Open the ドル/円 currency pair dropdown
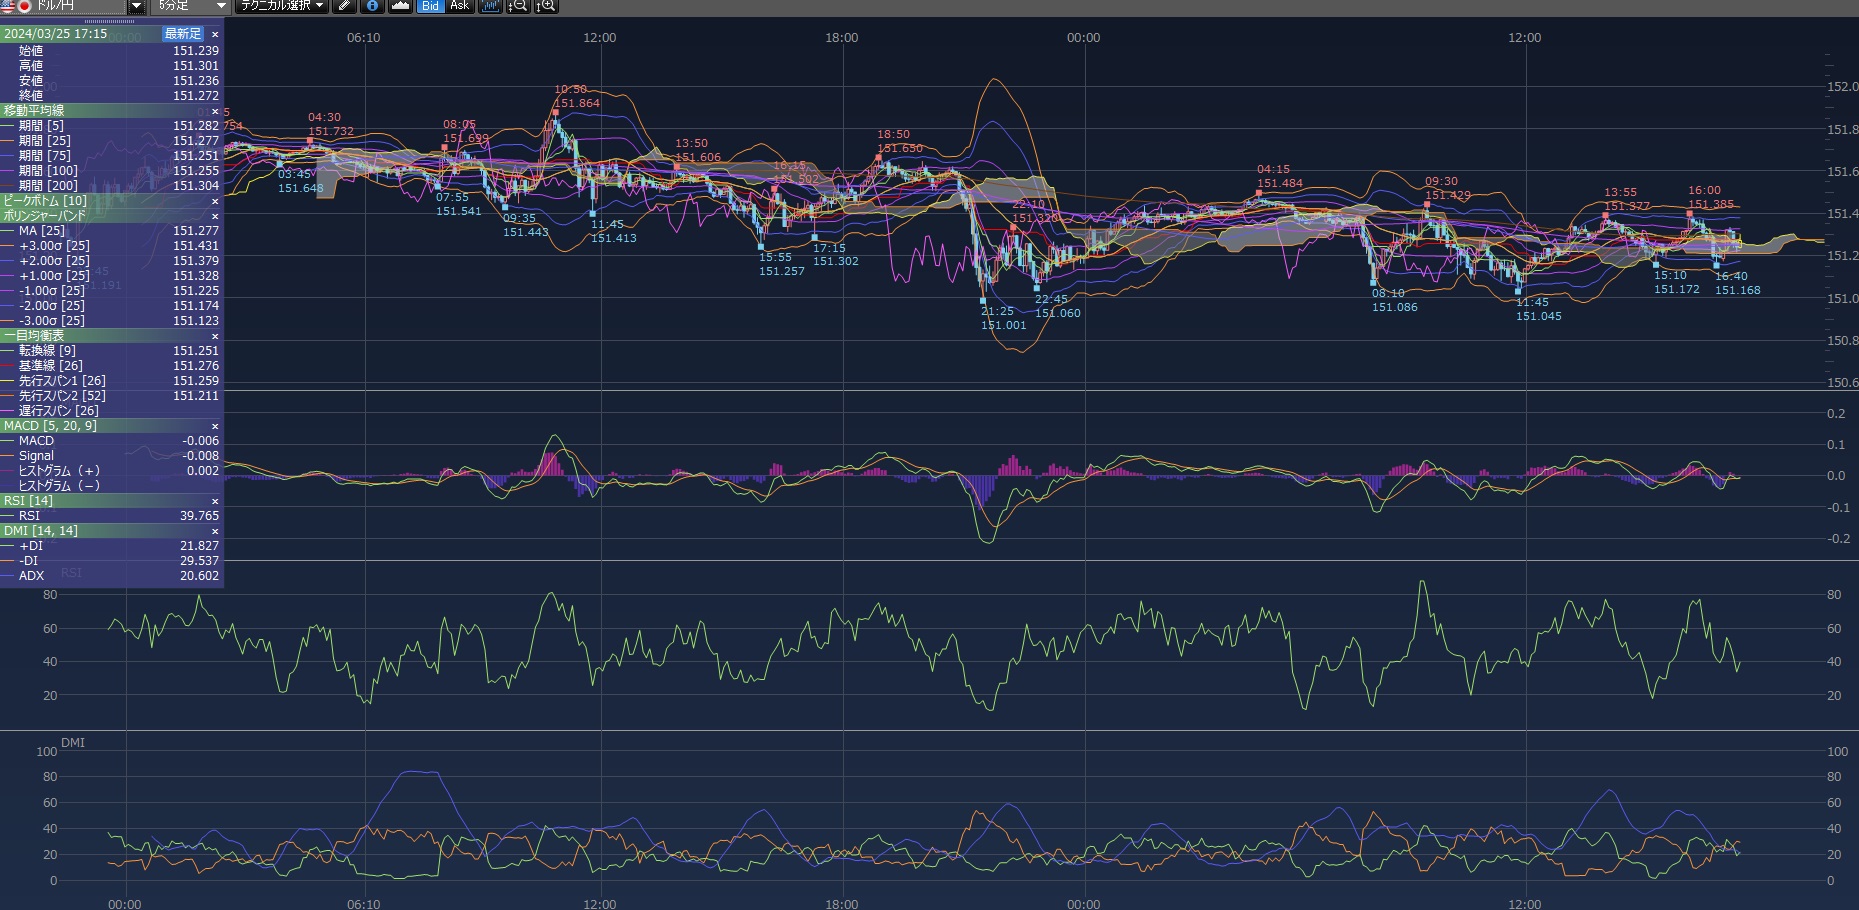Screen dimensions: 1859x910 click(136, 6)
